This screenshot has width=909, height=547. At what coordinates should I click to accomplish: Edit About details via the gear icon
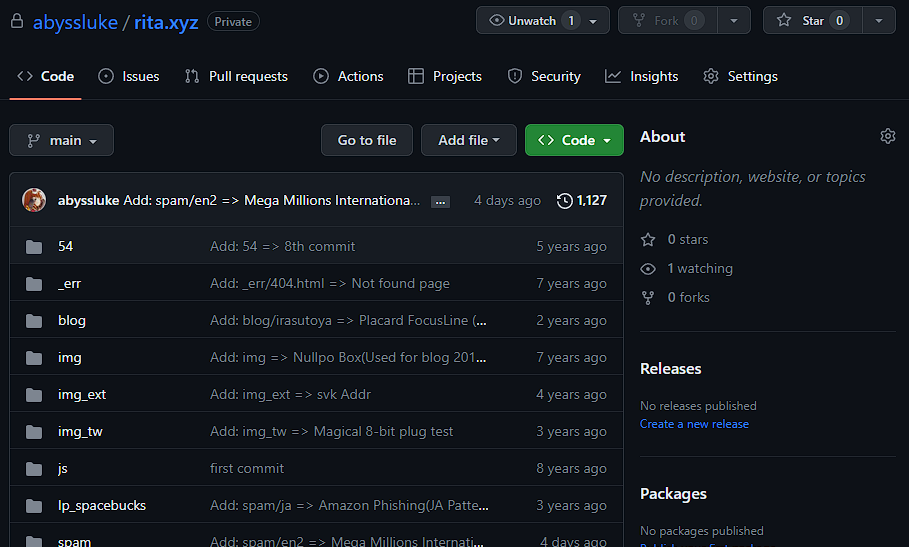(x=888, y=136)
